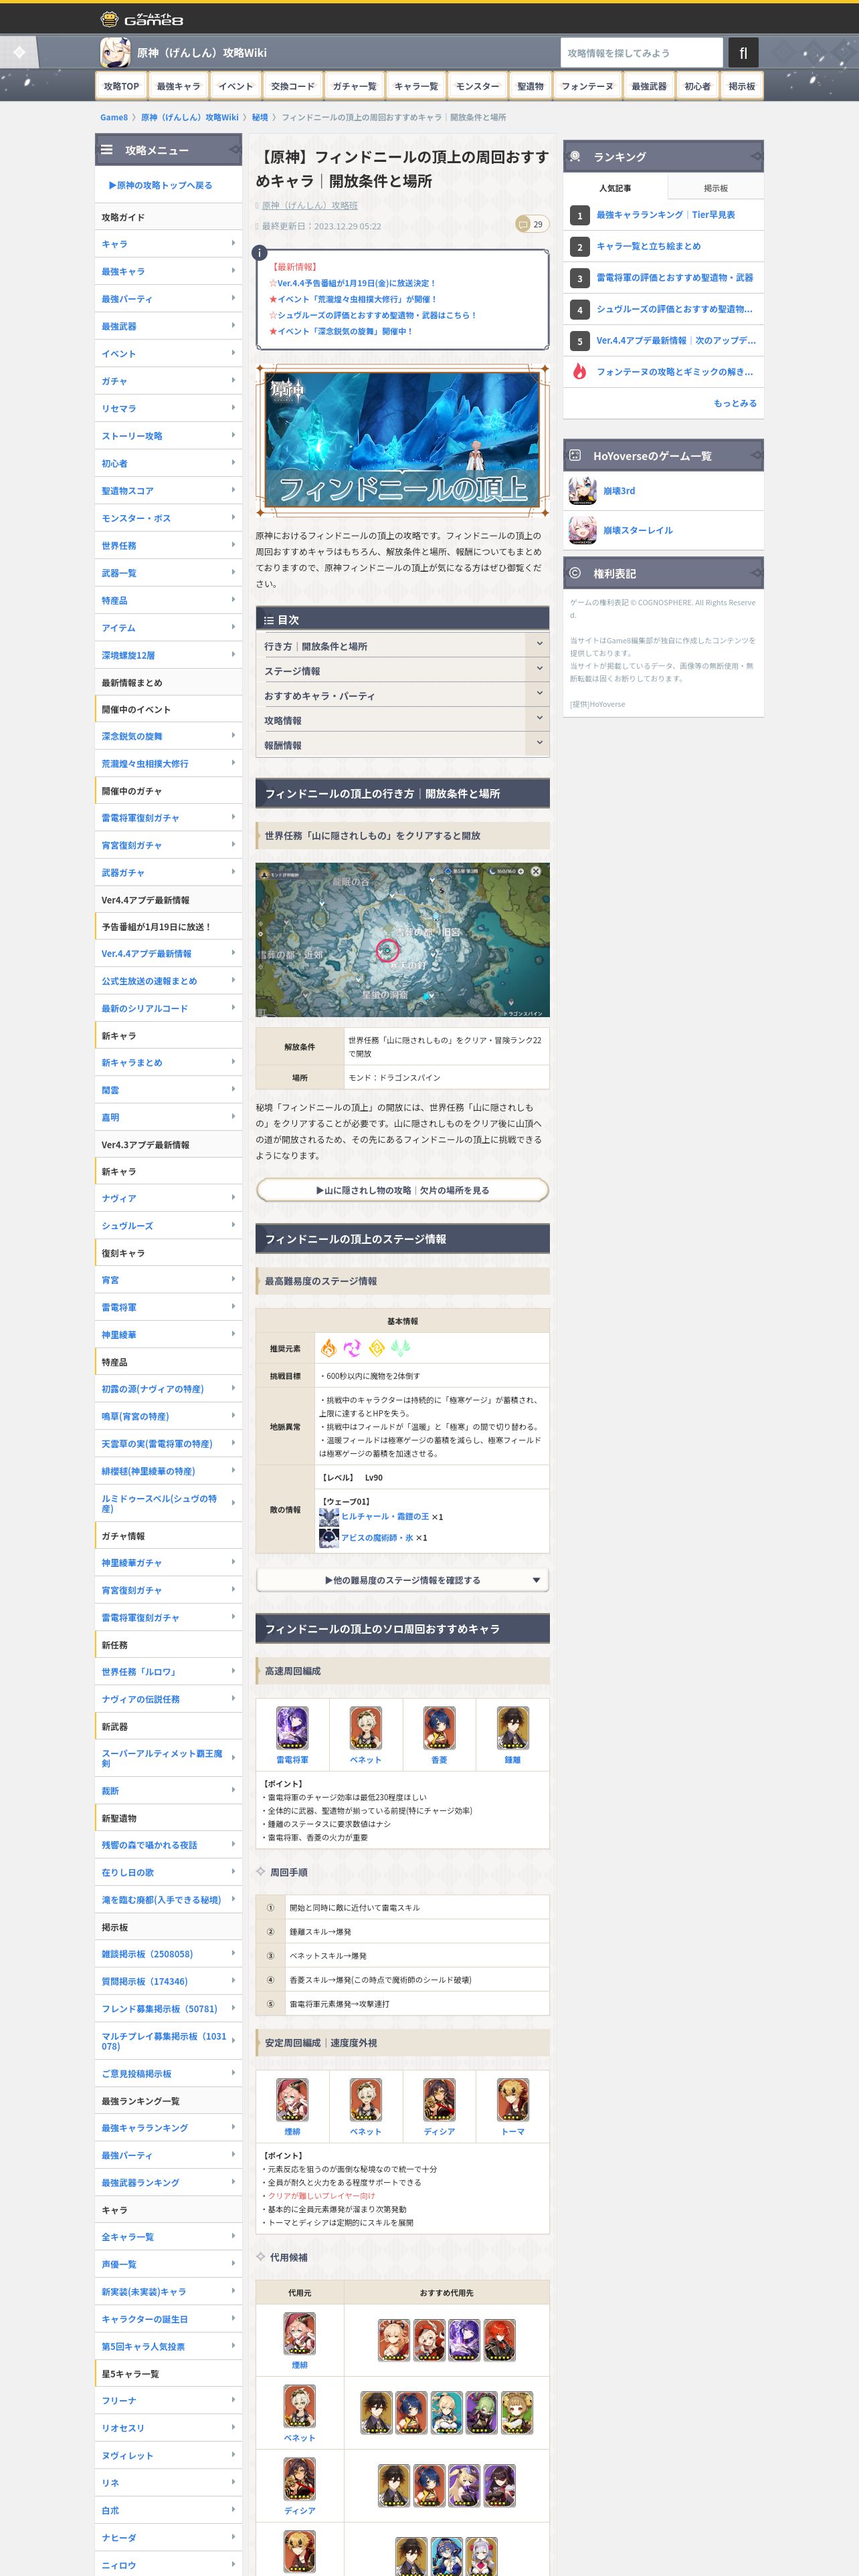Expand 報酬情報 table of contents entry
This screenshot has width=859, height=2576.
point(402,745)
